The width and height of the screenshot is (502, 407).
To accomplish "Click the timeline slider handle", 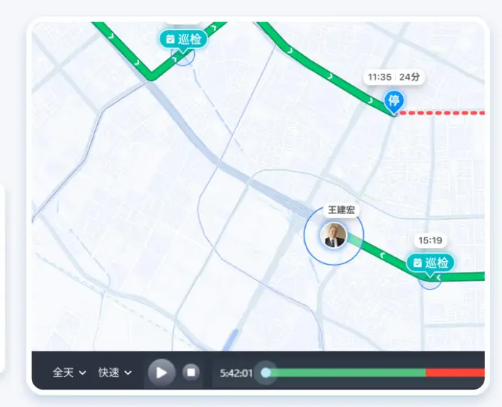I will coord(266,373).
